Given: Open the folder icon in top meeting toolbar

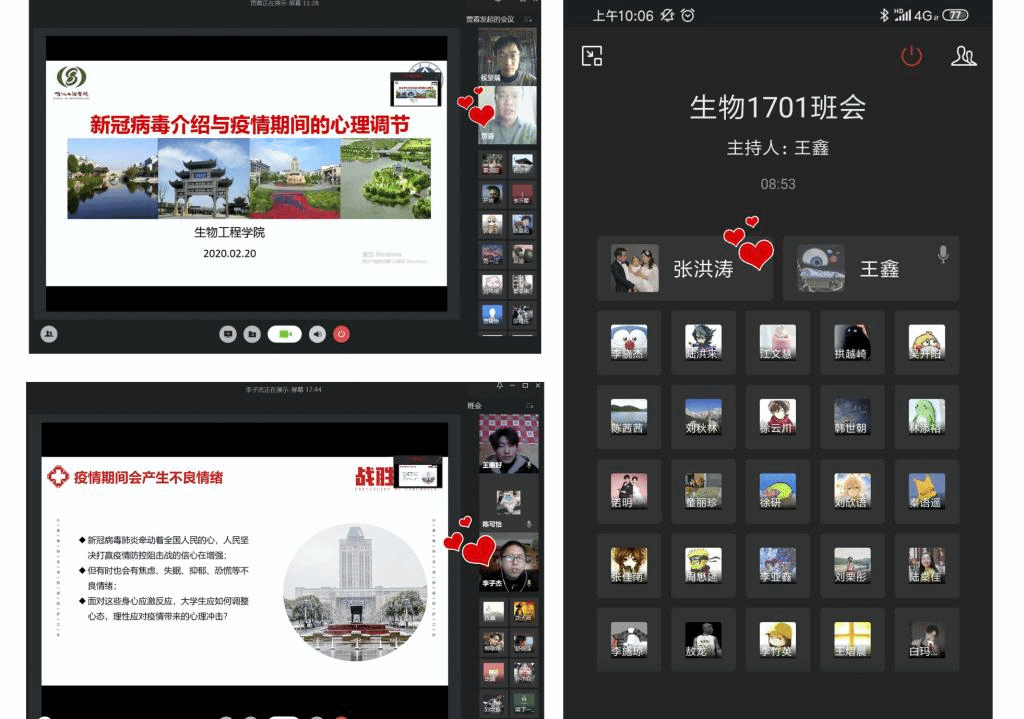Looking at the screenshot, I should [x=252, y=334].
